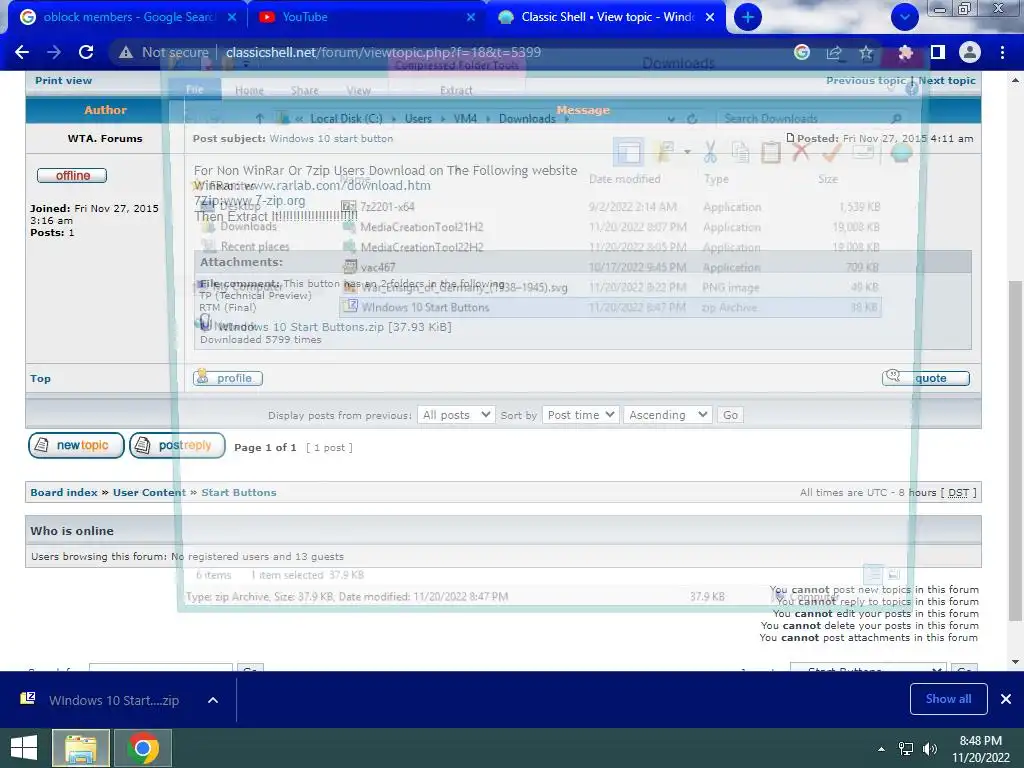Click the DST abbreviation
The height and width of the screenshot is (768, 1024).
point(958,492)
